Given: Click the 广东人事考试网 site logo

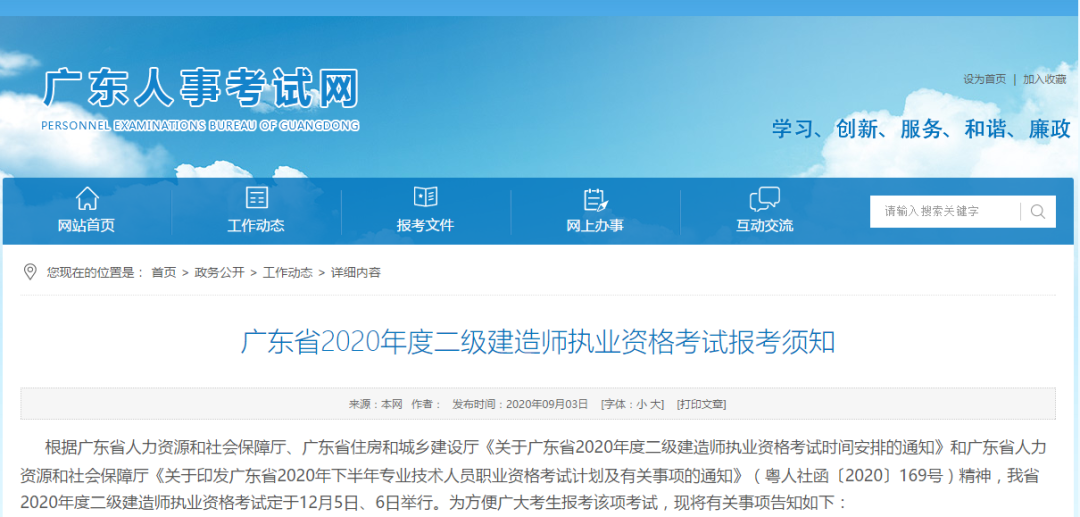Looking at the screenshot, I should click(201, 89).
